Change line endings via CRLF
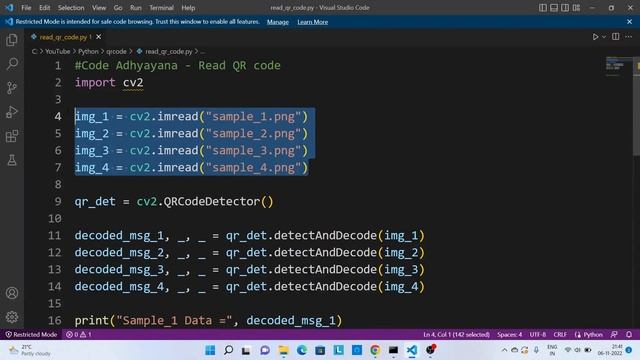Screen dimensions: 640x360 [560, 335]
